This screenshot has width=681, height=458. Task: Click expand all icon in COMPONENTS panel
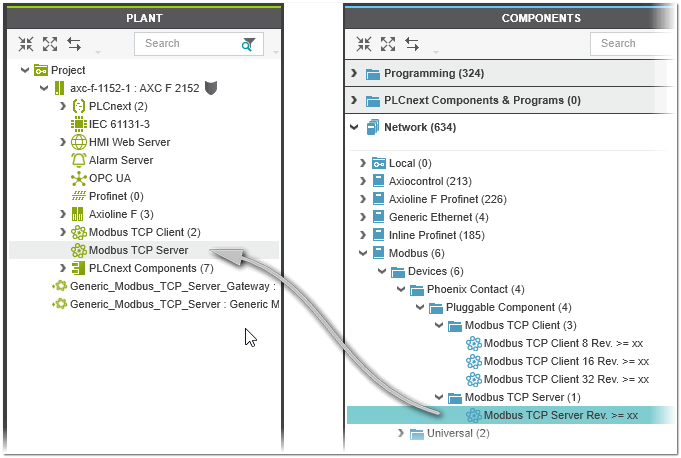pos(388,44)
